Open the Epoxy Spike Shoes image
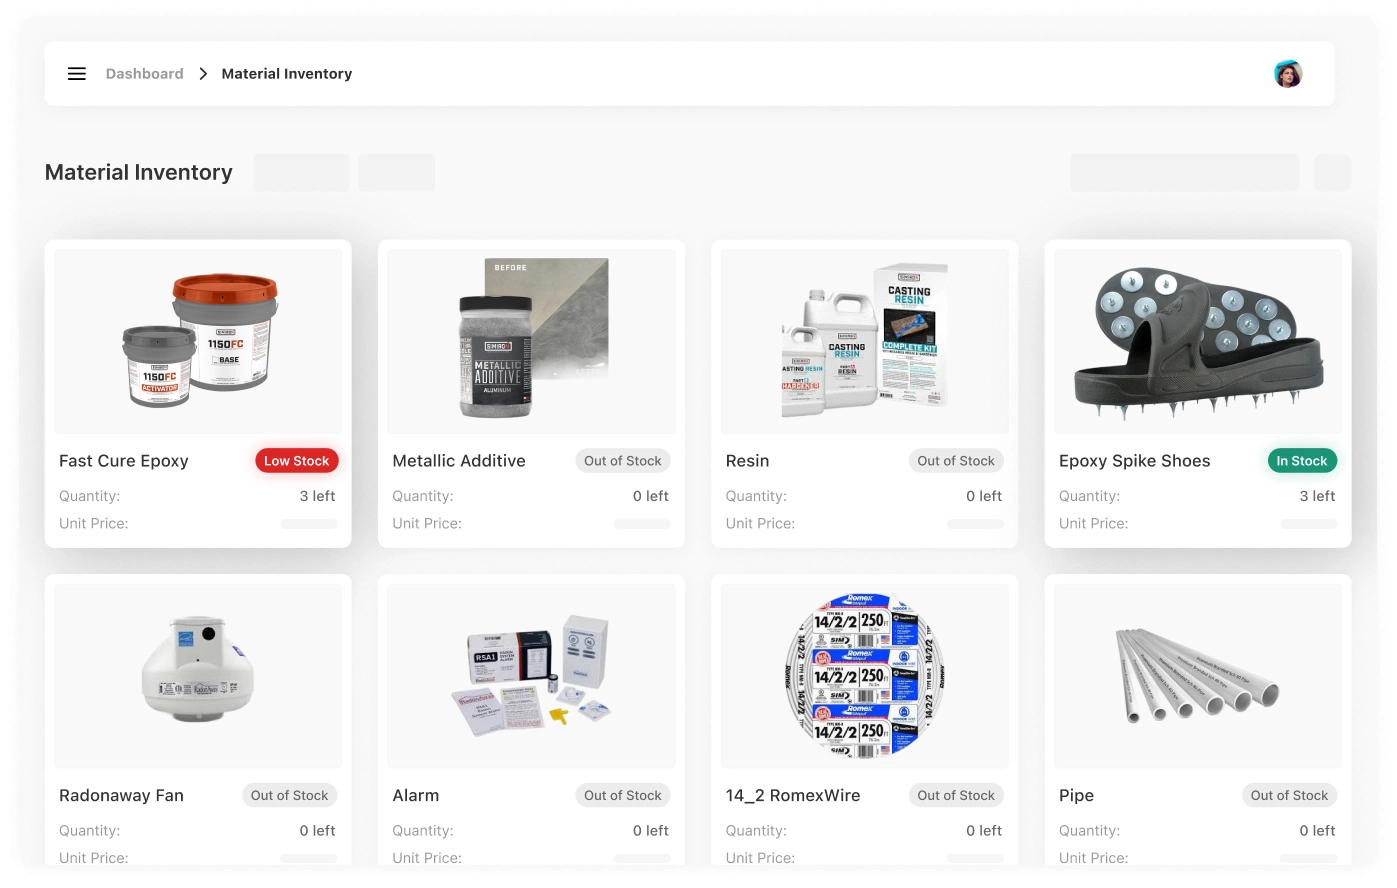The height and width of the screenshot is (888, 1397). 1198,341
